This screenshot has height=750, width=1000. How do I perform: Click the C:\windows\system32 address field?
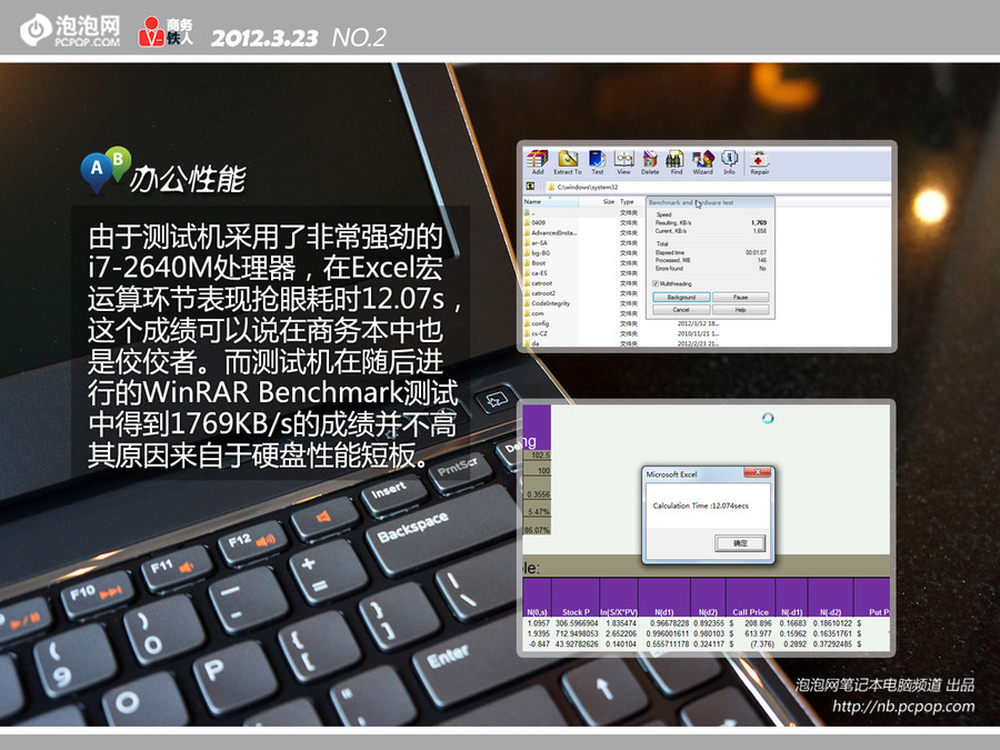[717, 187]
